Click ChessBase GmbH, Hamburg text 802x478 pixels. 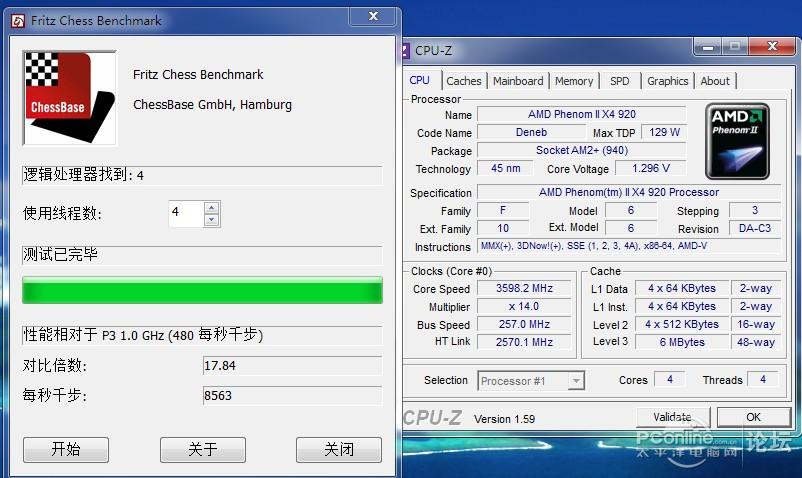pos(212,105)
